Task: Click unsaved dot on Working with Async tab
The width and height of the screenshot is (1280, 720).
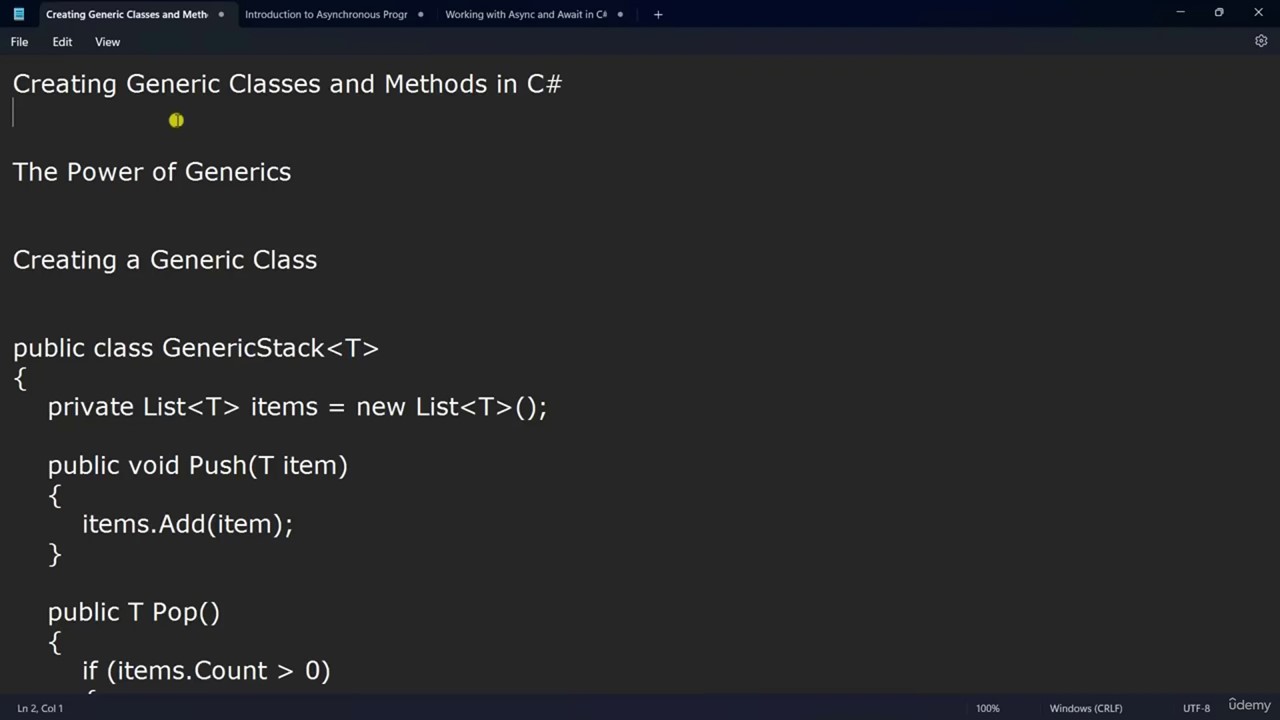Action: click(x=620, y=14)
